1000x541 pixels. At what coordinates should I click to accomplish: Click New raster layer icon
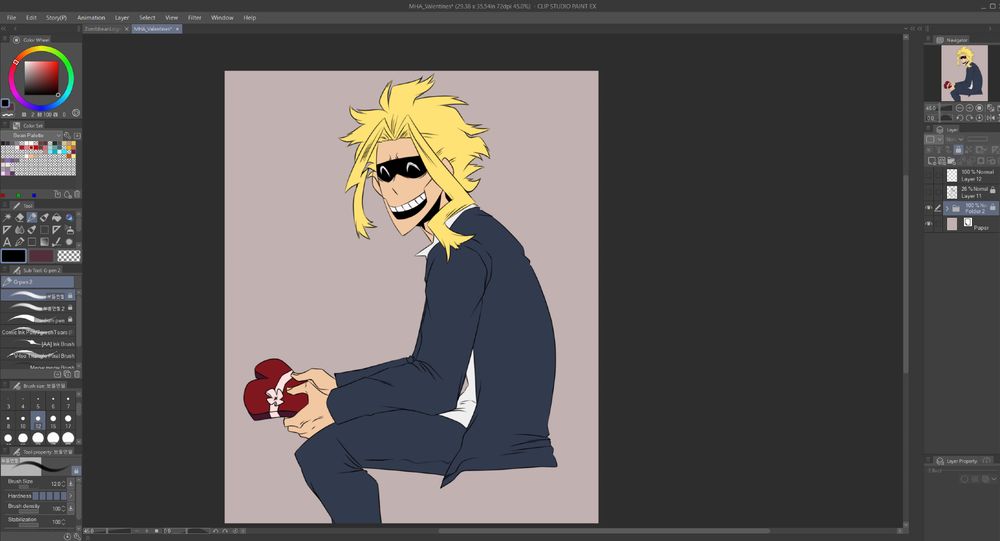coord(931,161)
